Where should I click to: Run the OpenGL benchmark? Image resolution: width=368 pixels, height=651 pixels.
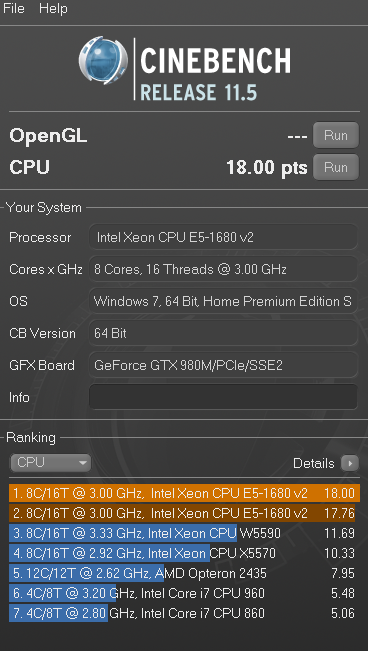pos(336,135)
